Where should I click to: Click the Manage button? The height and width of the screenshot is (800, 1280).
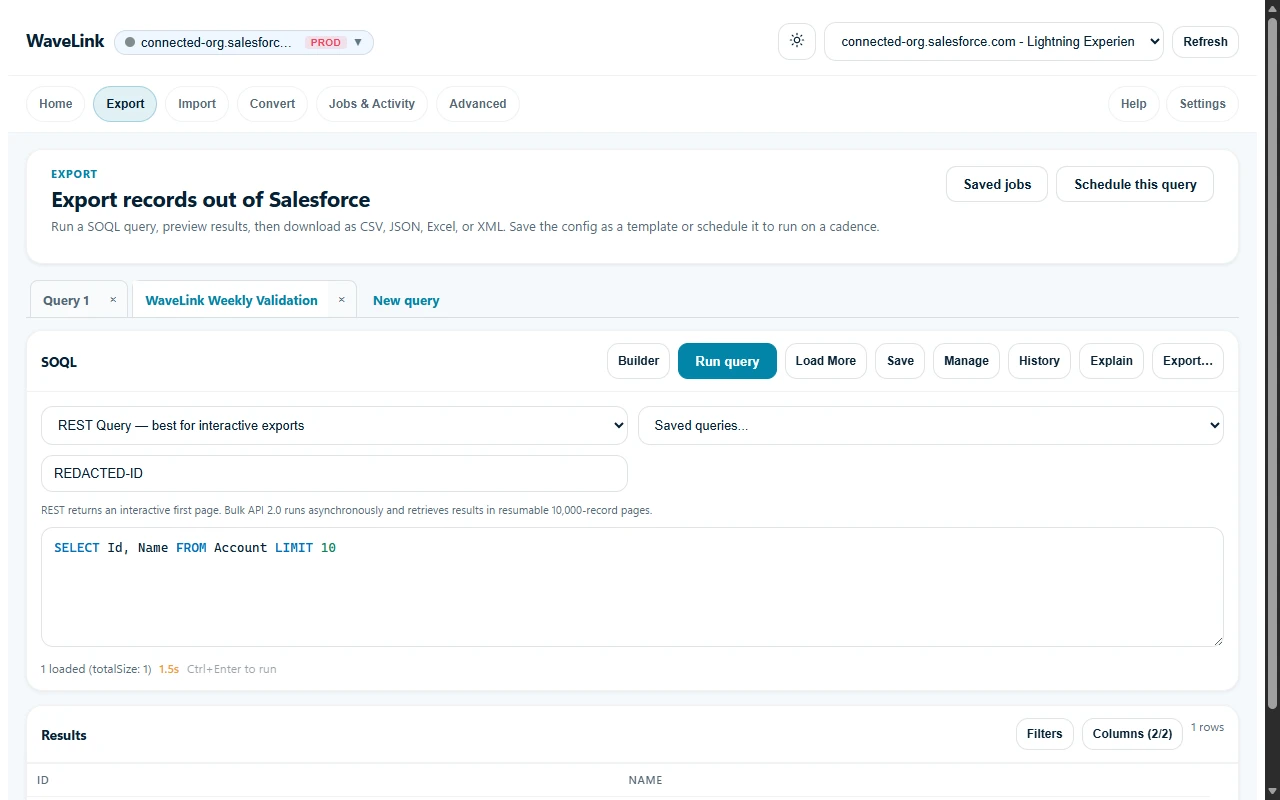[966, 361]
